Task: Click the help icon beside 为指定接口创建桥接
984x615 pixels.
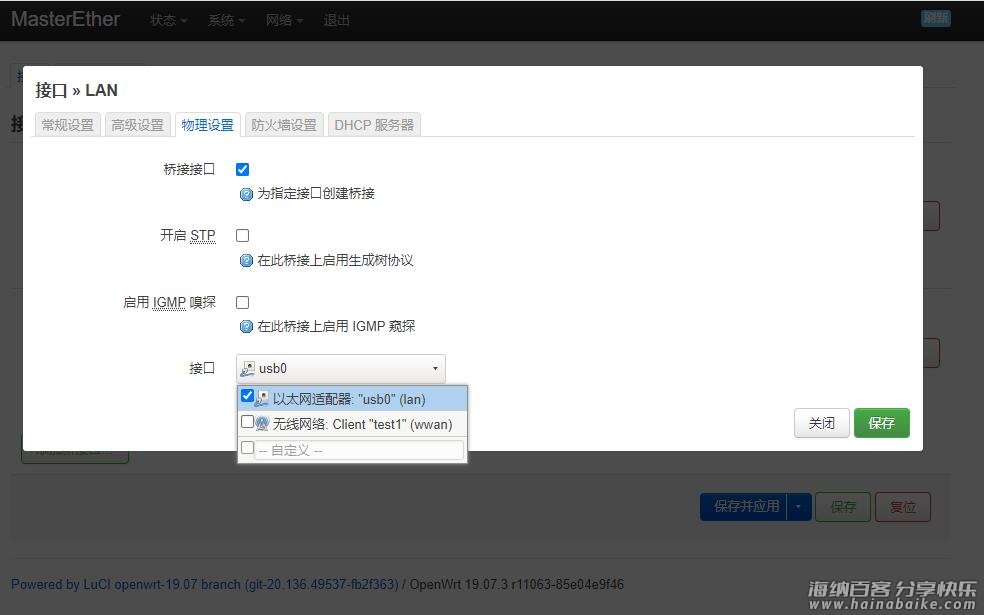Action: click(246, 195)
